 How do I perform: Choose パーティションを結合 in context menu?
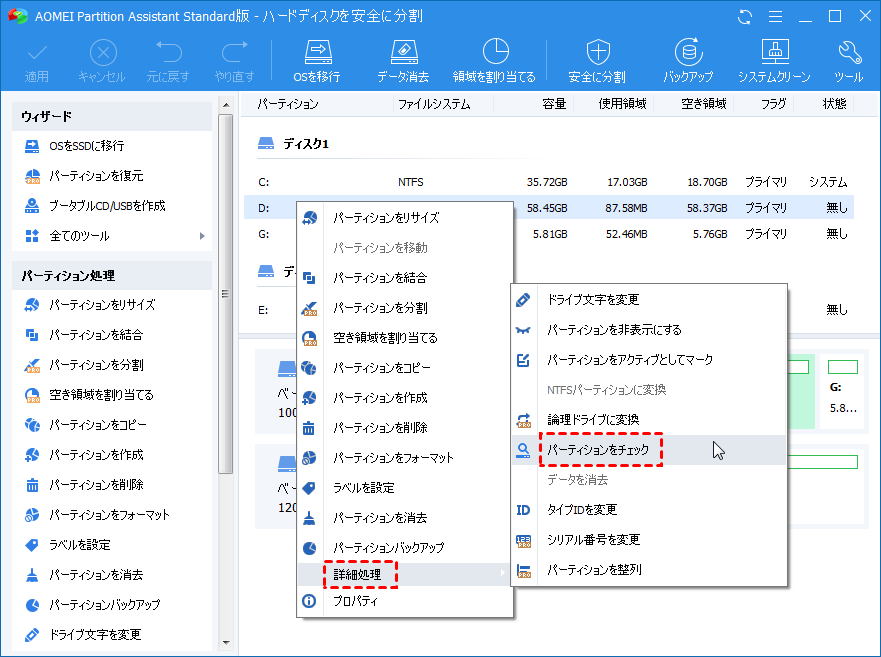[405, 278]
